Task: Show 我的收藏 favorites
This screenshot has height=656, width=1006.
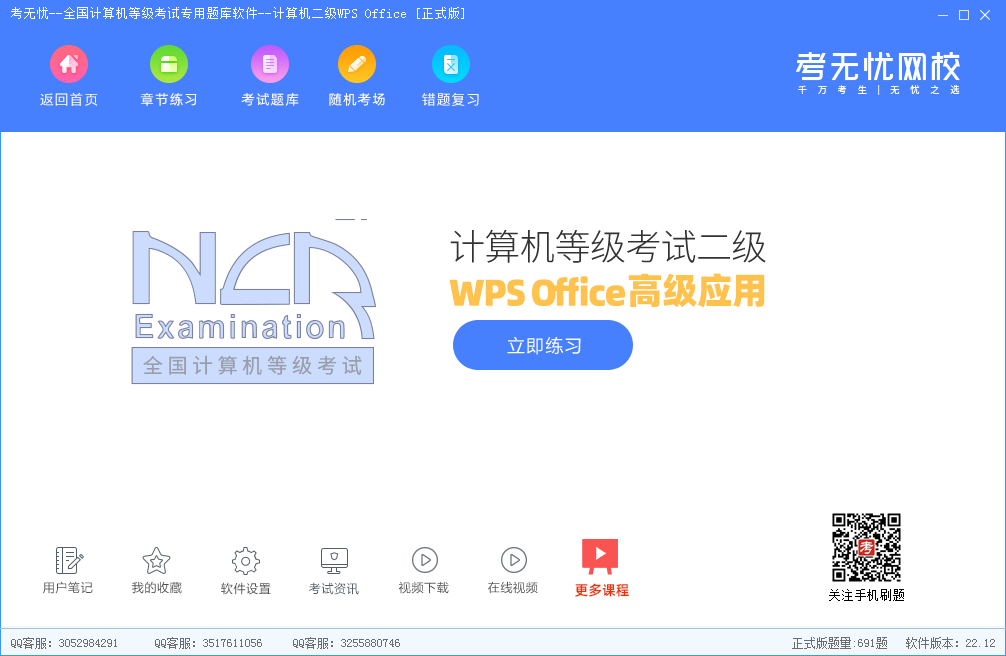Action: pyautogui.click(x=157, y=561)
